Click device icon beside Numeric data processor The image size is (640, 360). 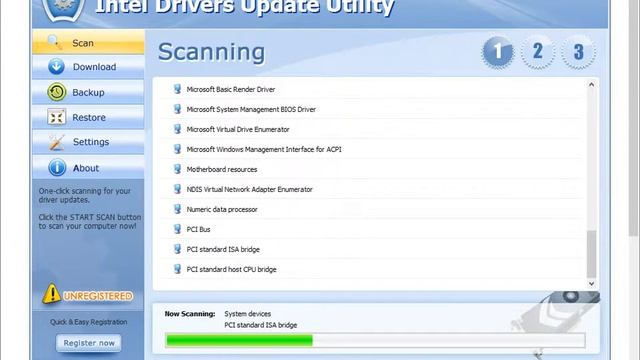(x=177, y=209)
